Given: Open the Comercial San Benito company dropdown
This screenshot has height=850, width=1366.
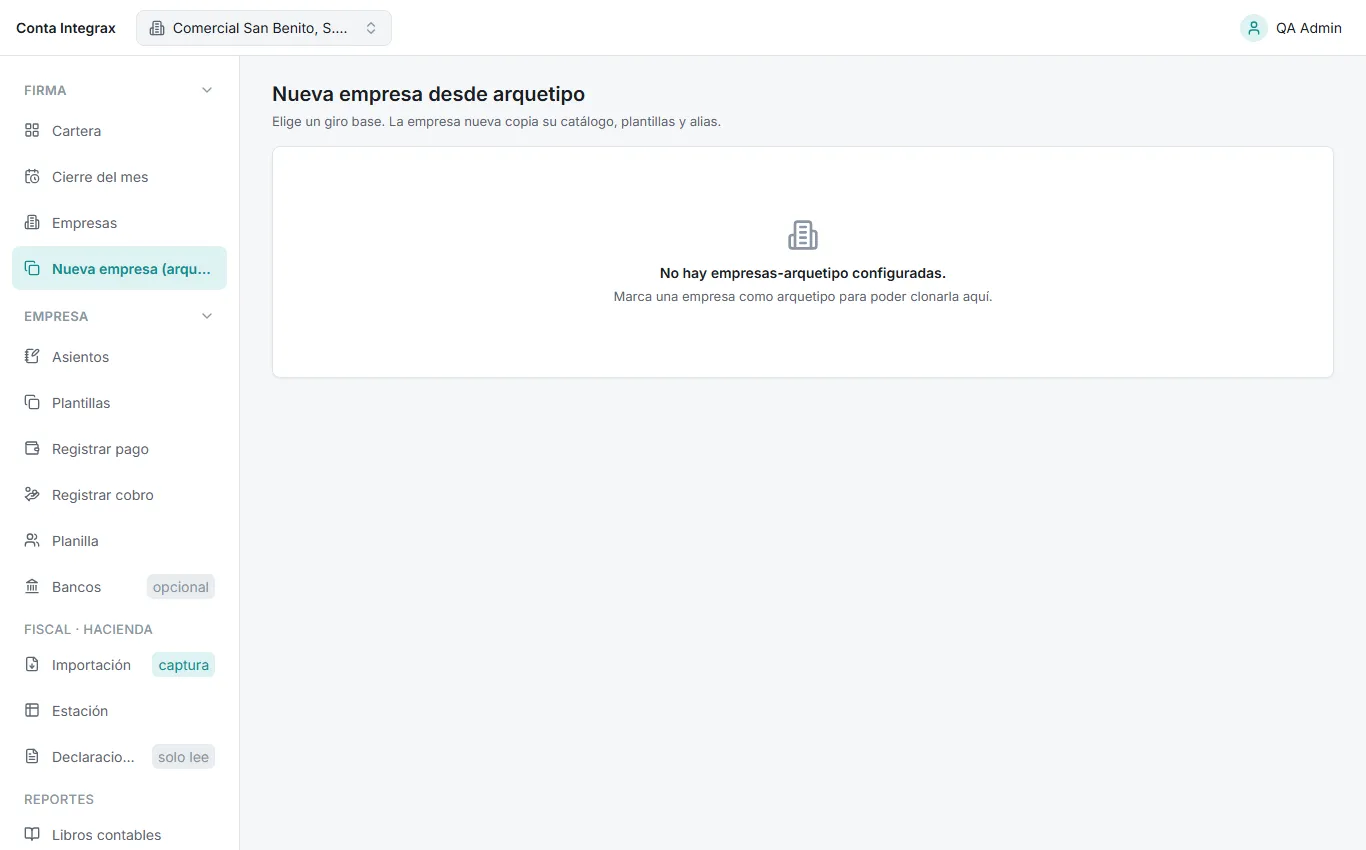Looking at the screenshot, I should [264, 28].
